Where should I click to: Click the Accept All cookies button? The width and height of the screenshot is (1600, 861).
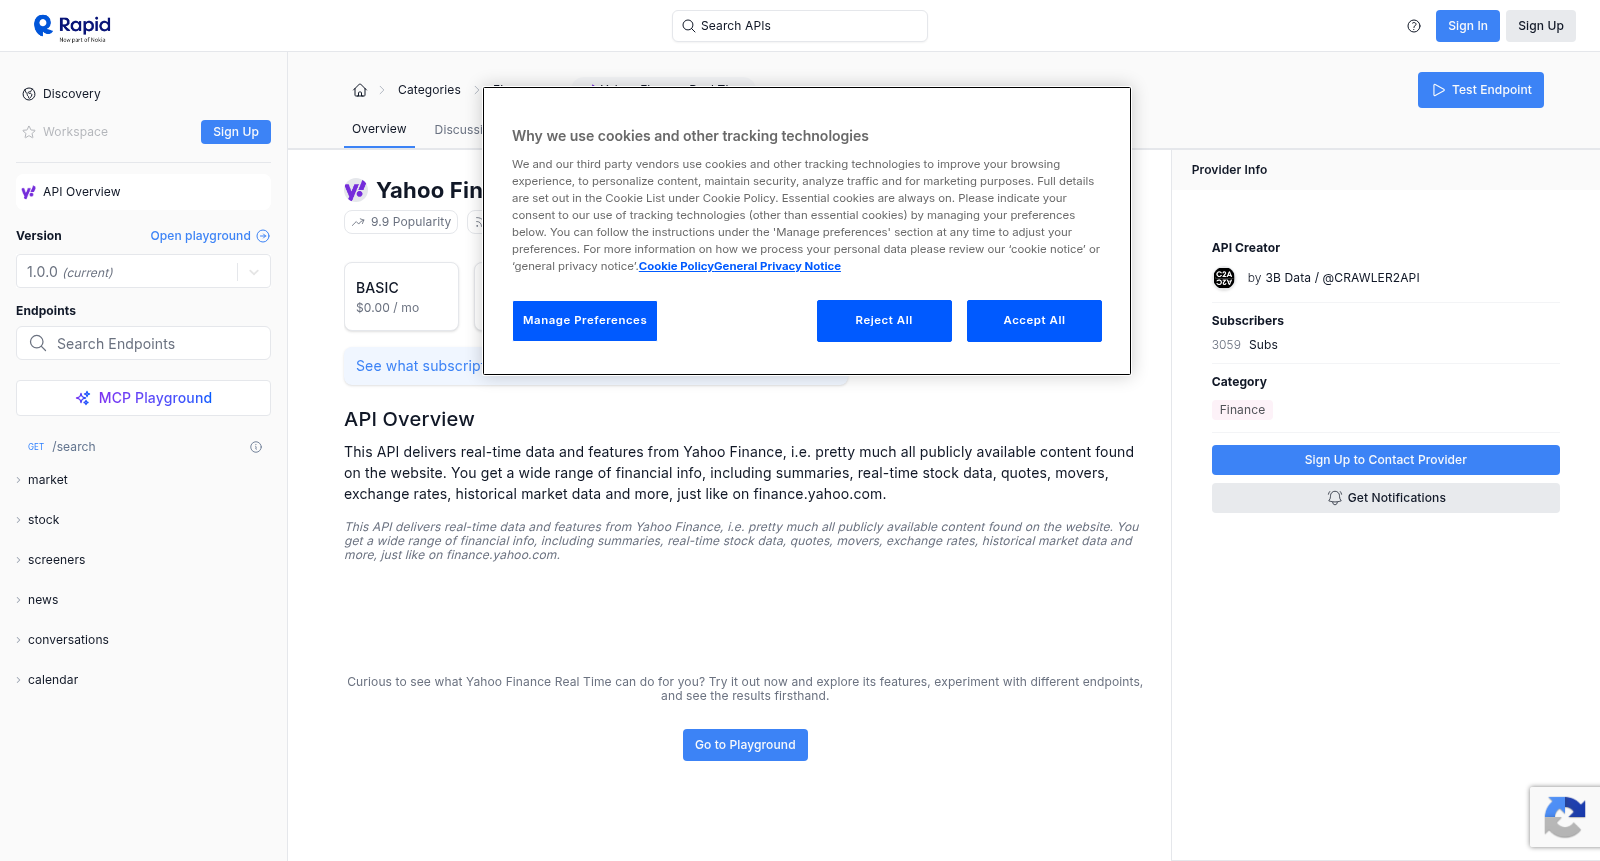pos(1034,321)
